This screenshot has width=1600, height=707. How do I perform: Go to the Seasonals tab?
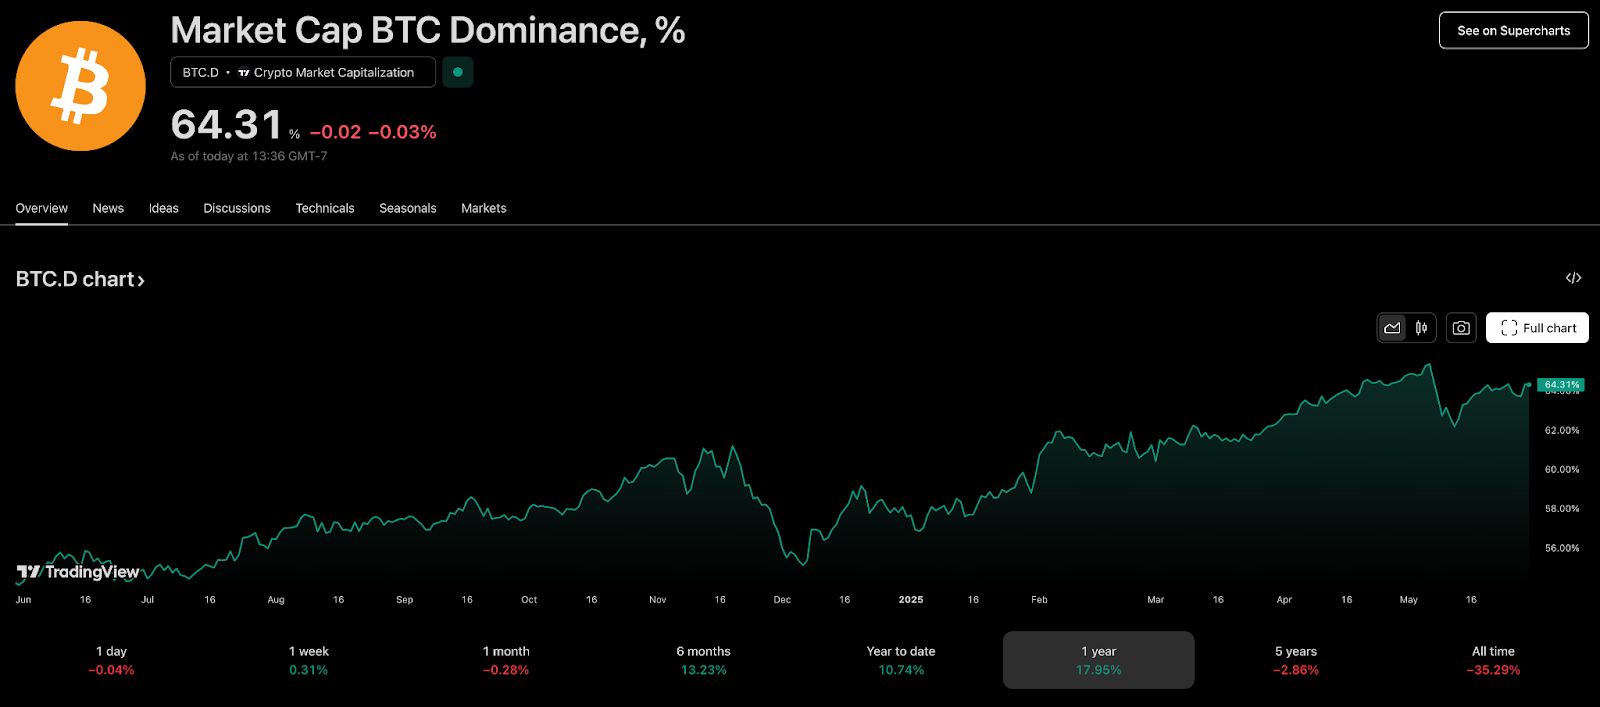408,208
